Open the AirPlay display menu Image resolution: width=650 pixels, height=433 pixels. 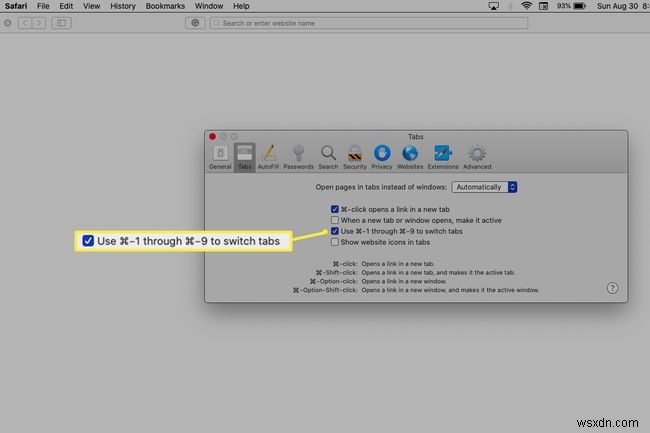coord(493,6)
